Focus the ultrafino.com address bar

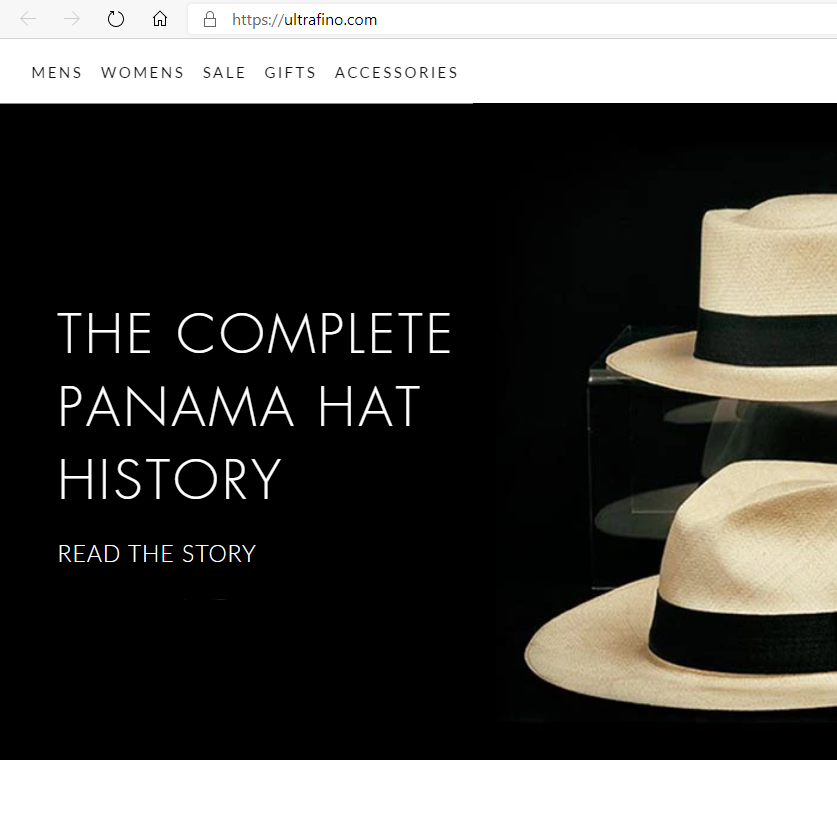pos(512,20)
